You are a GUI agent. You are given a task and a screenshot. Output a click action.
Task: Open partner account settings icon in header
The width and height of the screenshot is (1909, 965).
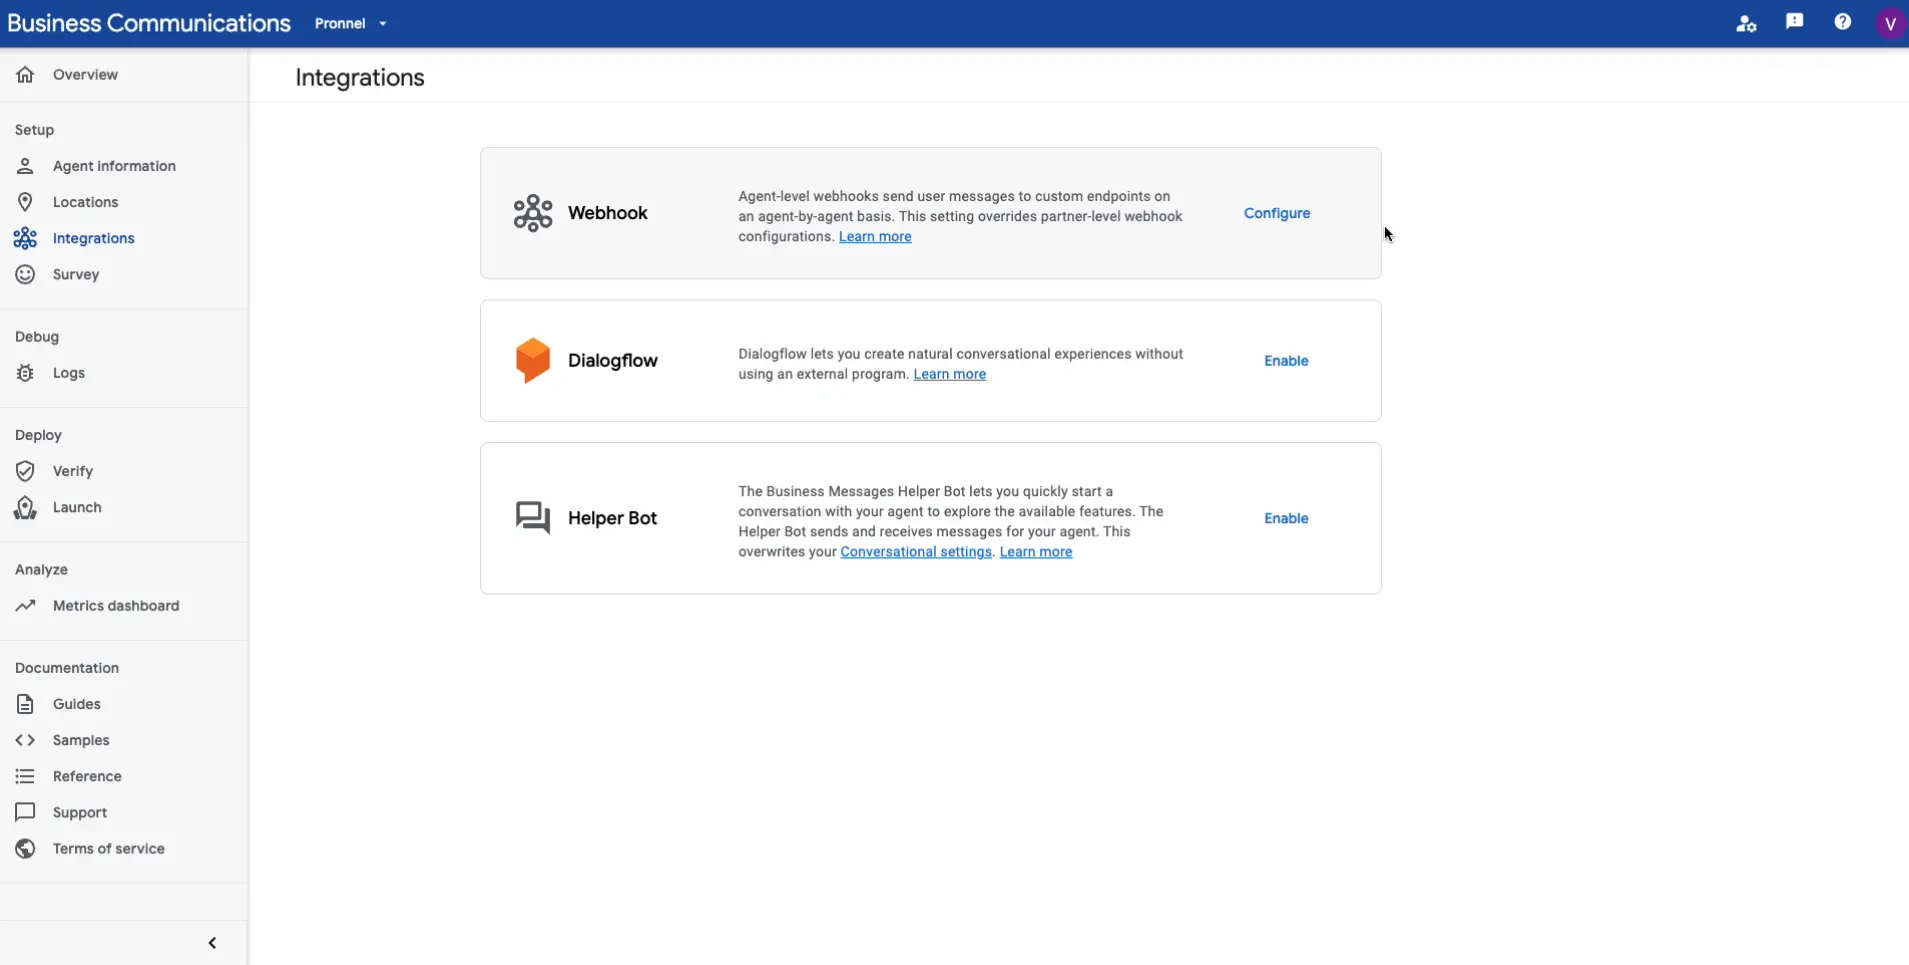point(1746,23)
